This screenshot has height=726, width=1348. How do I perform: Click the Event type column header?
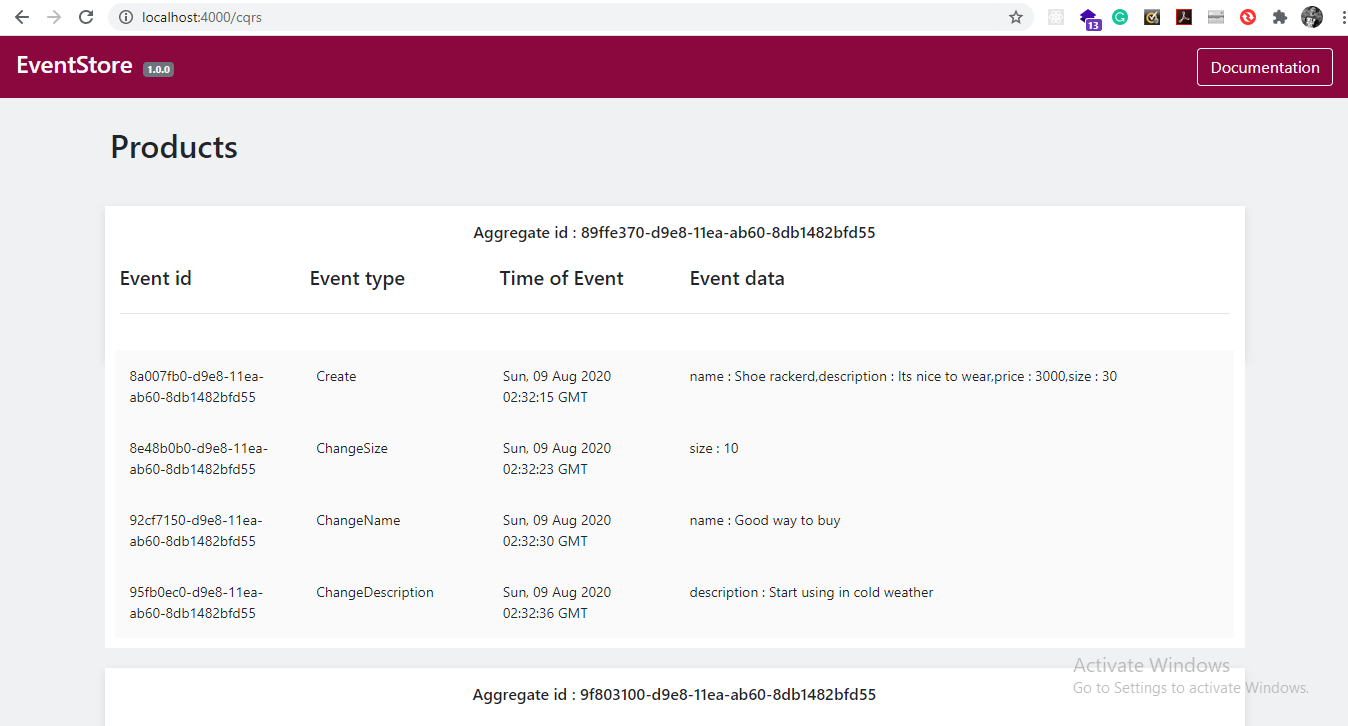tap(357, 279)
